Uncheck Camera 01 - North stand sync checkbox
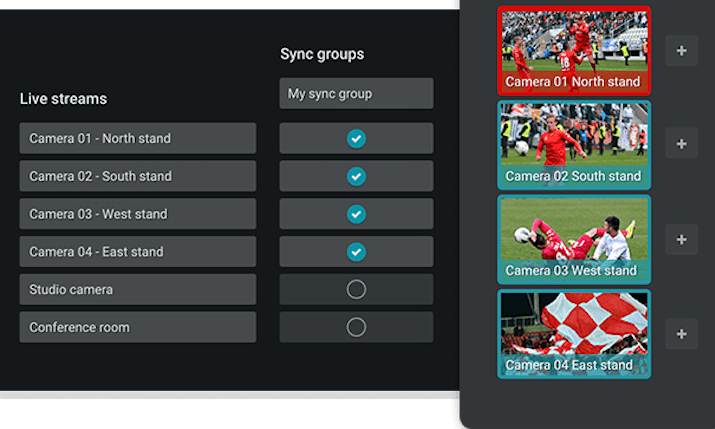Screen dimensions: 715x429 [356, 139]
